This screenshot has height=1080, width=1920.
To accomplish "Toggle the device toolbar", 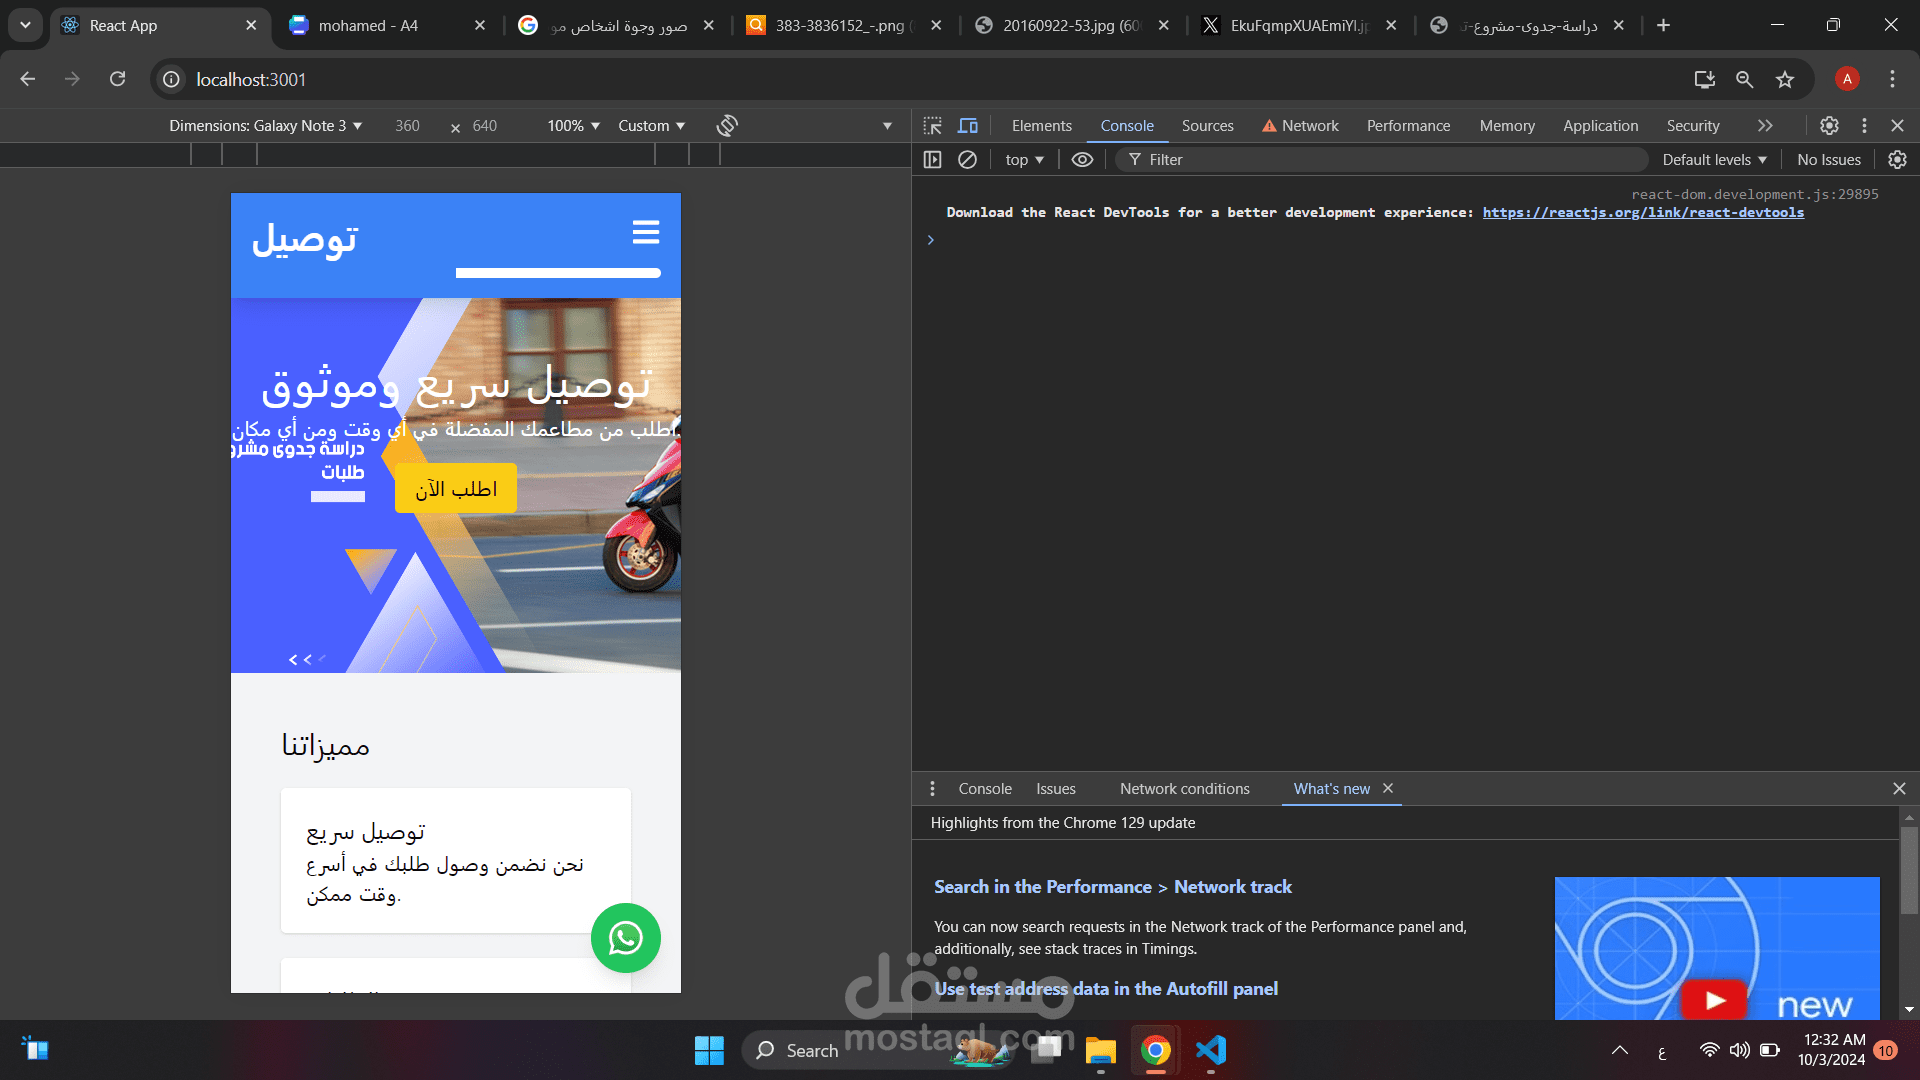I will [968, 125].
